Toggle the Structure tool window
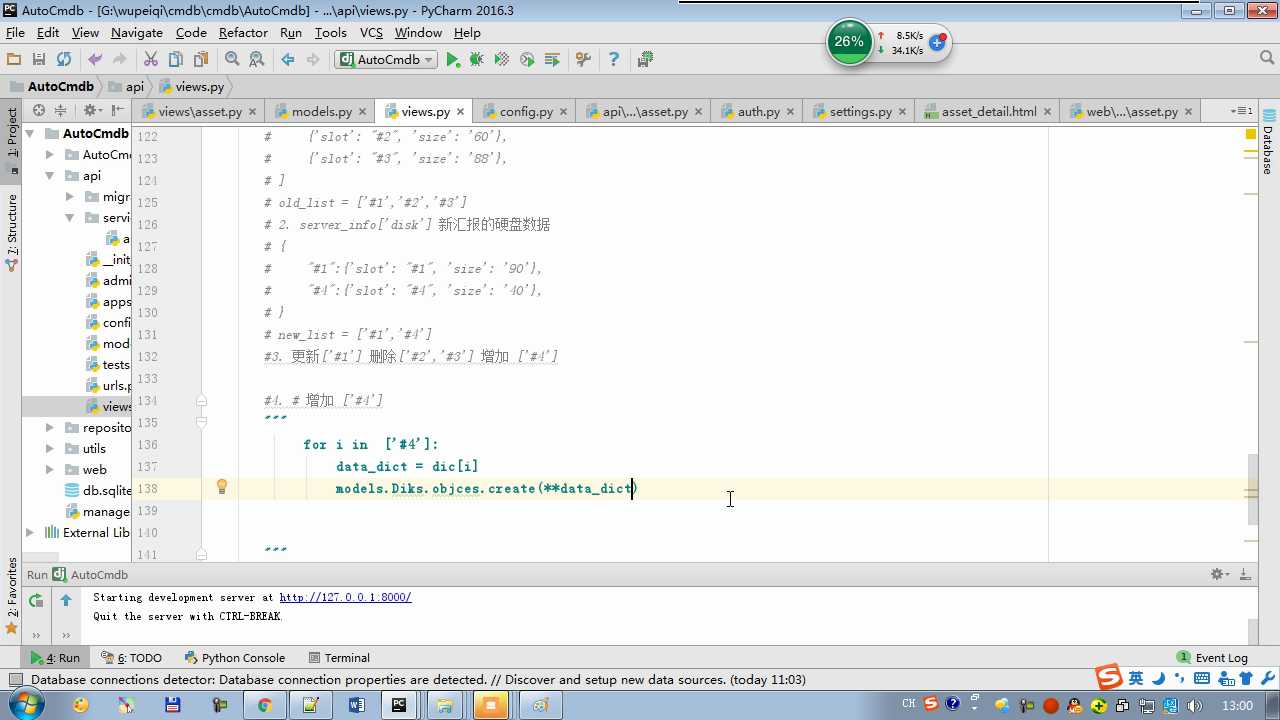This screenshot has width=1280, height=720. [x=12, y=232]
